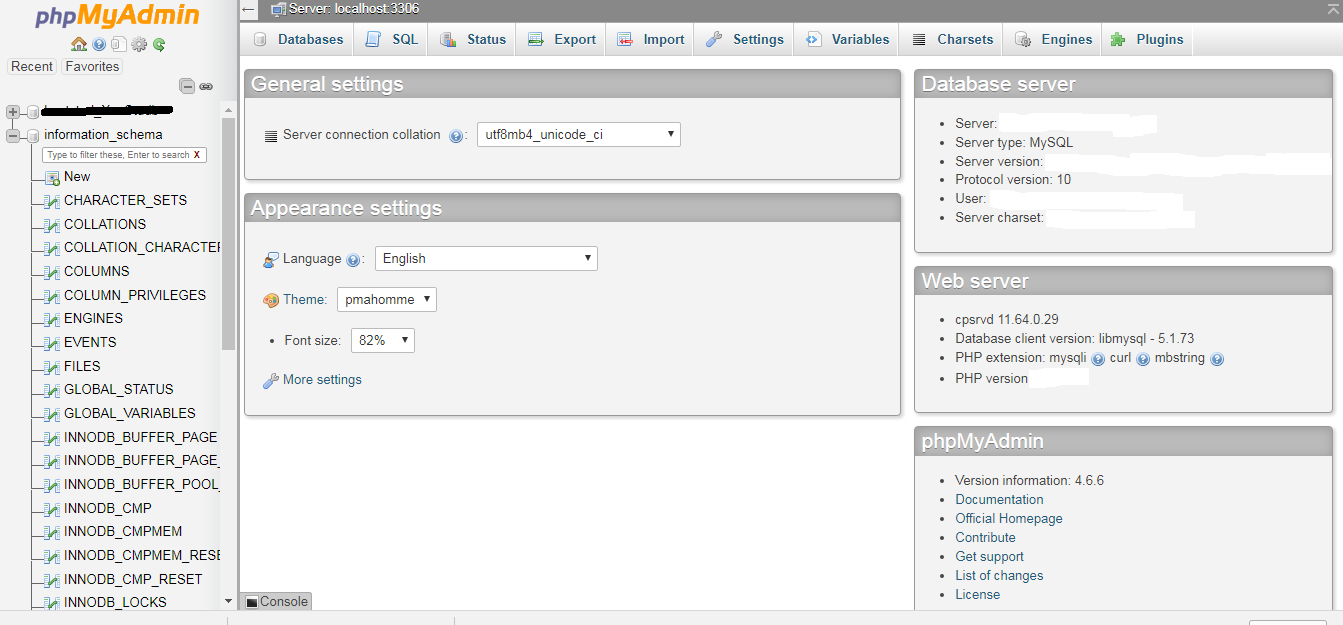This screenshot has width=1343, height=625.
Task: Open the List of changes link
Action: pyautogui.click(x=998, y=575)
